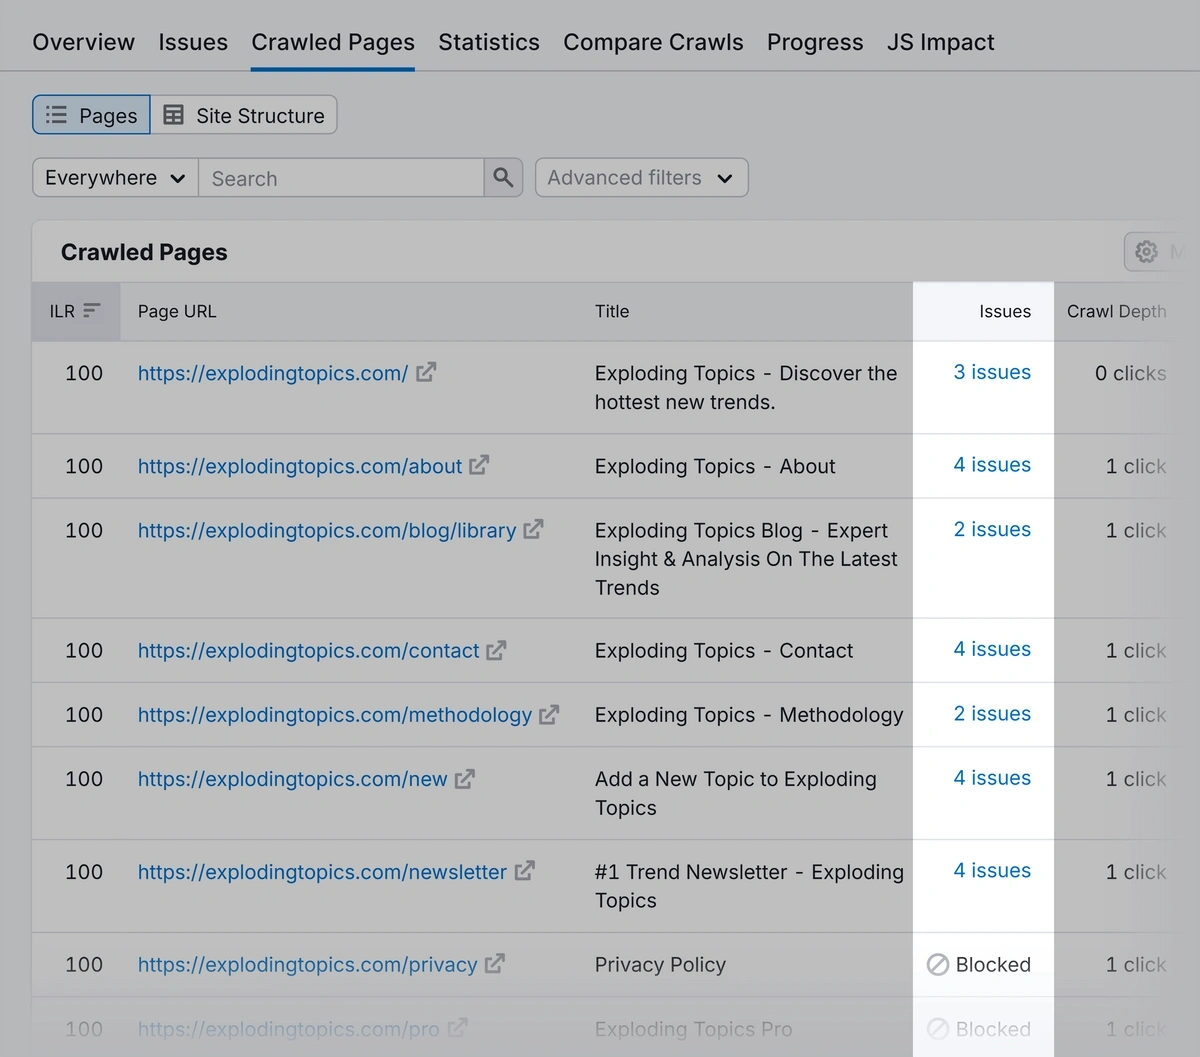Screen dimensions: 1200x1057
Task: Open the explodingtopics.com/contact URL link
Action: pyautogui.click(x=309, y=651)
